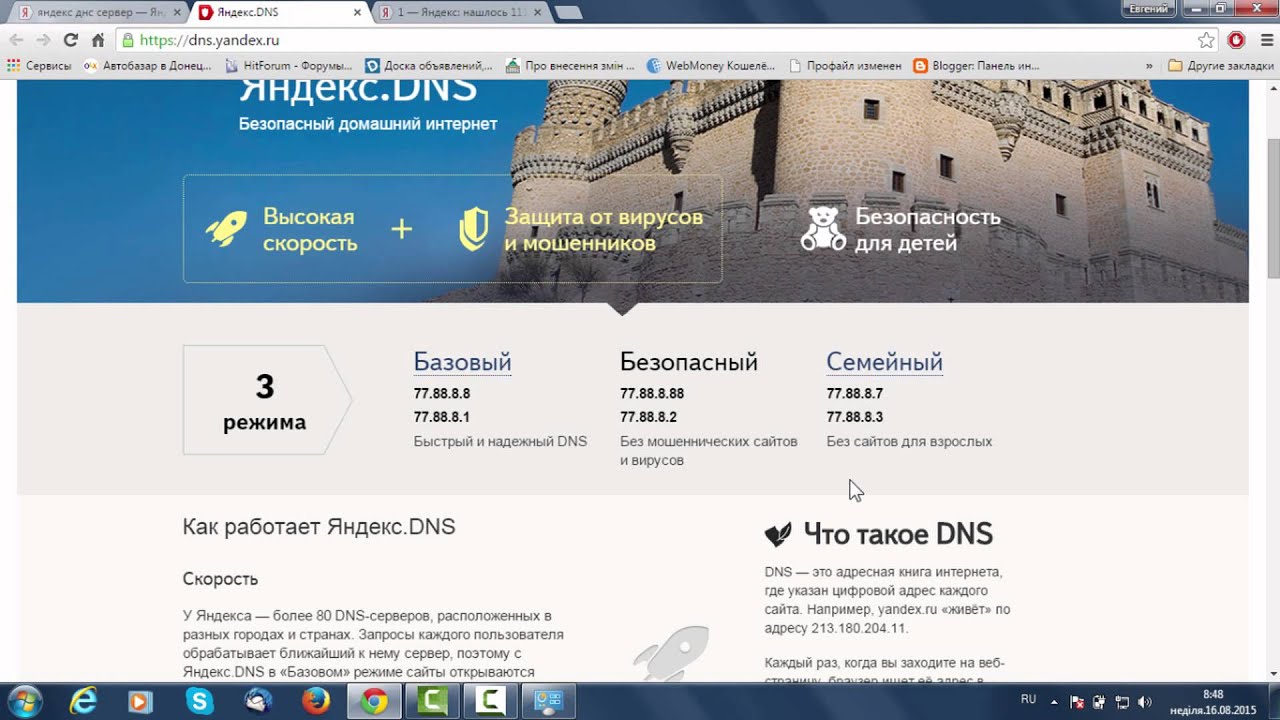This screenshot has height=720, width=1280.
Task: Click the teddy bear child safety icon
Action: [822, 229]
